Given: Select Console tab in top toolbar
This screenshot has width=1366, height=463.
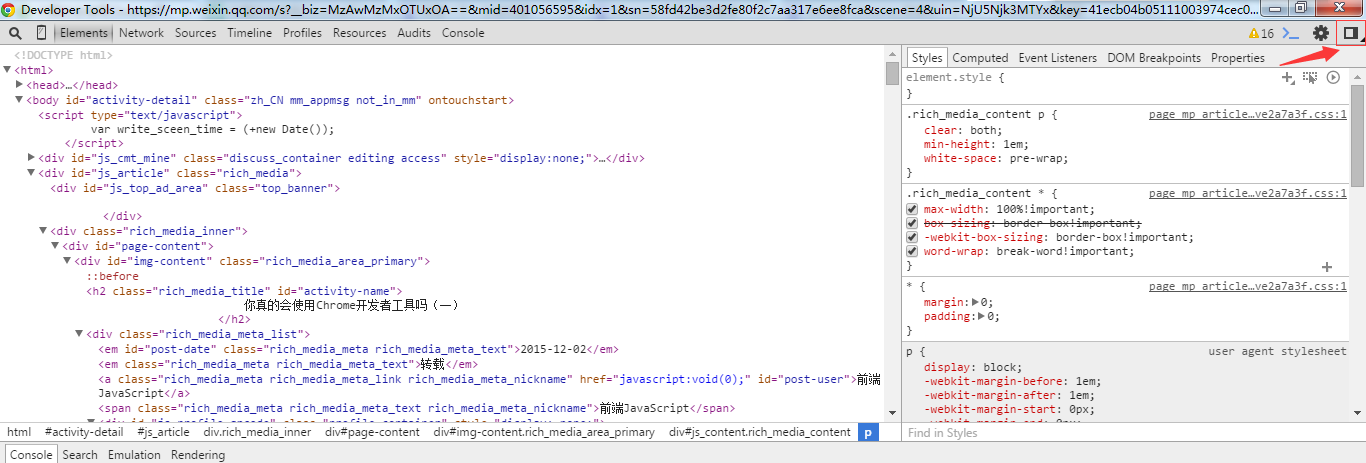Looking at the screenshot, I should [463, 33].
